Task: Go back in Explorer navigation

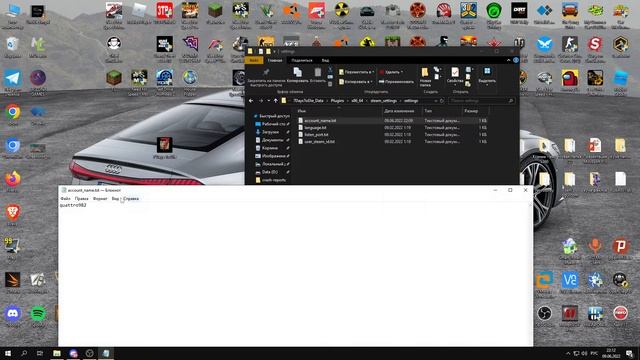Action: pos(251,101)
